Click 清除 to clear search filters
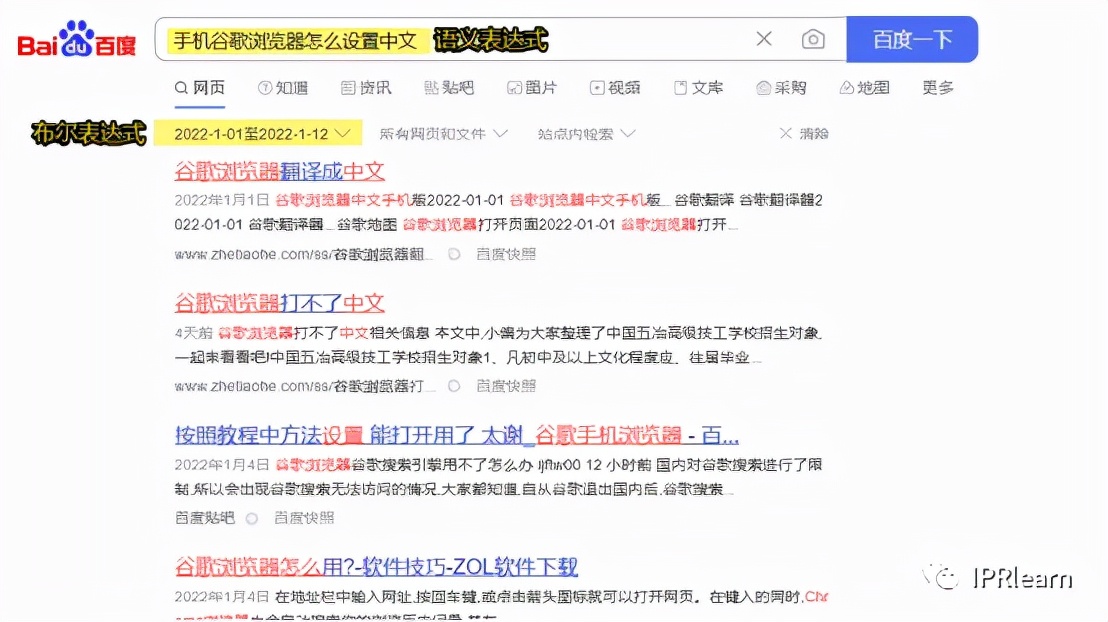This screenshot has width=1108, height=622. 803,134
